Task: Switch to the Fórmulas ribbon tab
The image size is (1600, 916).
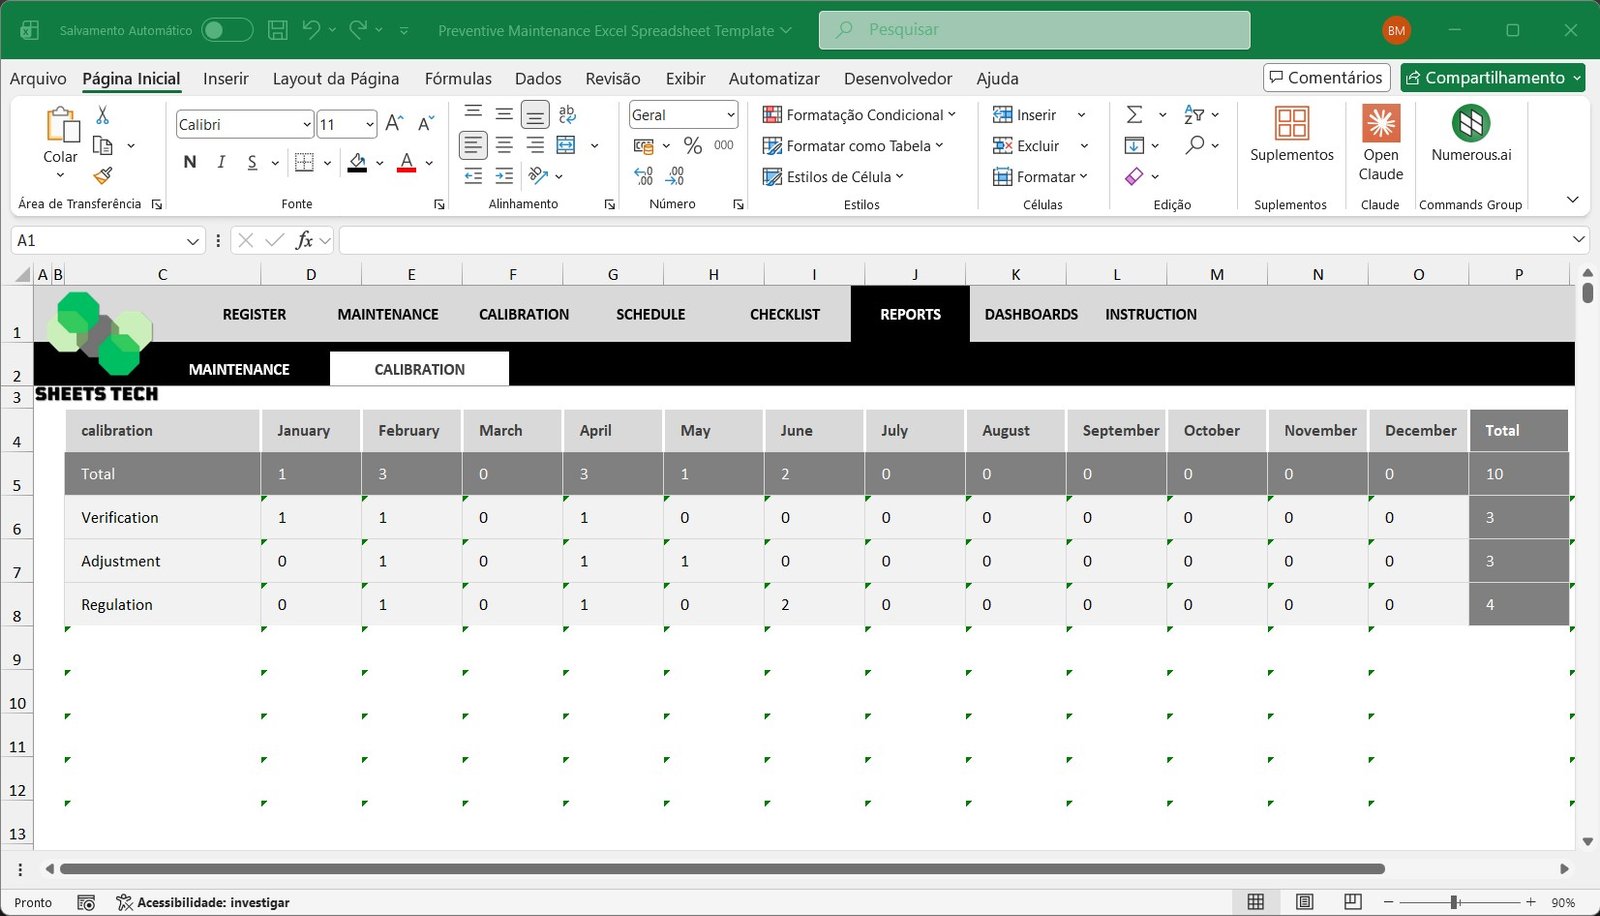Action: [458, 78]
